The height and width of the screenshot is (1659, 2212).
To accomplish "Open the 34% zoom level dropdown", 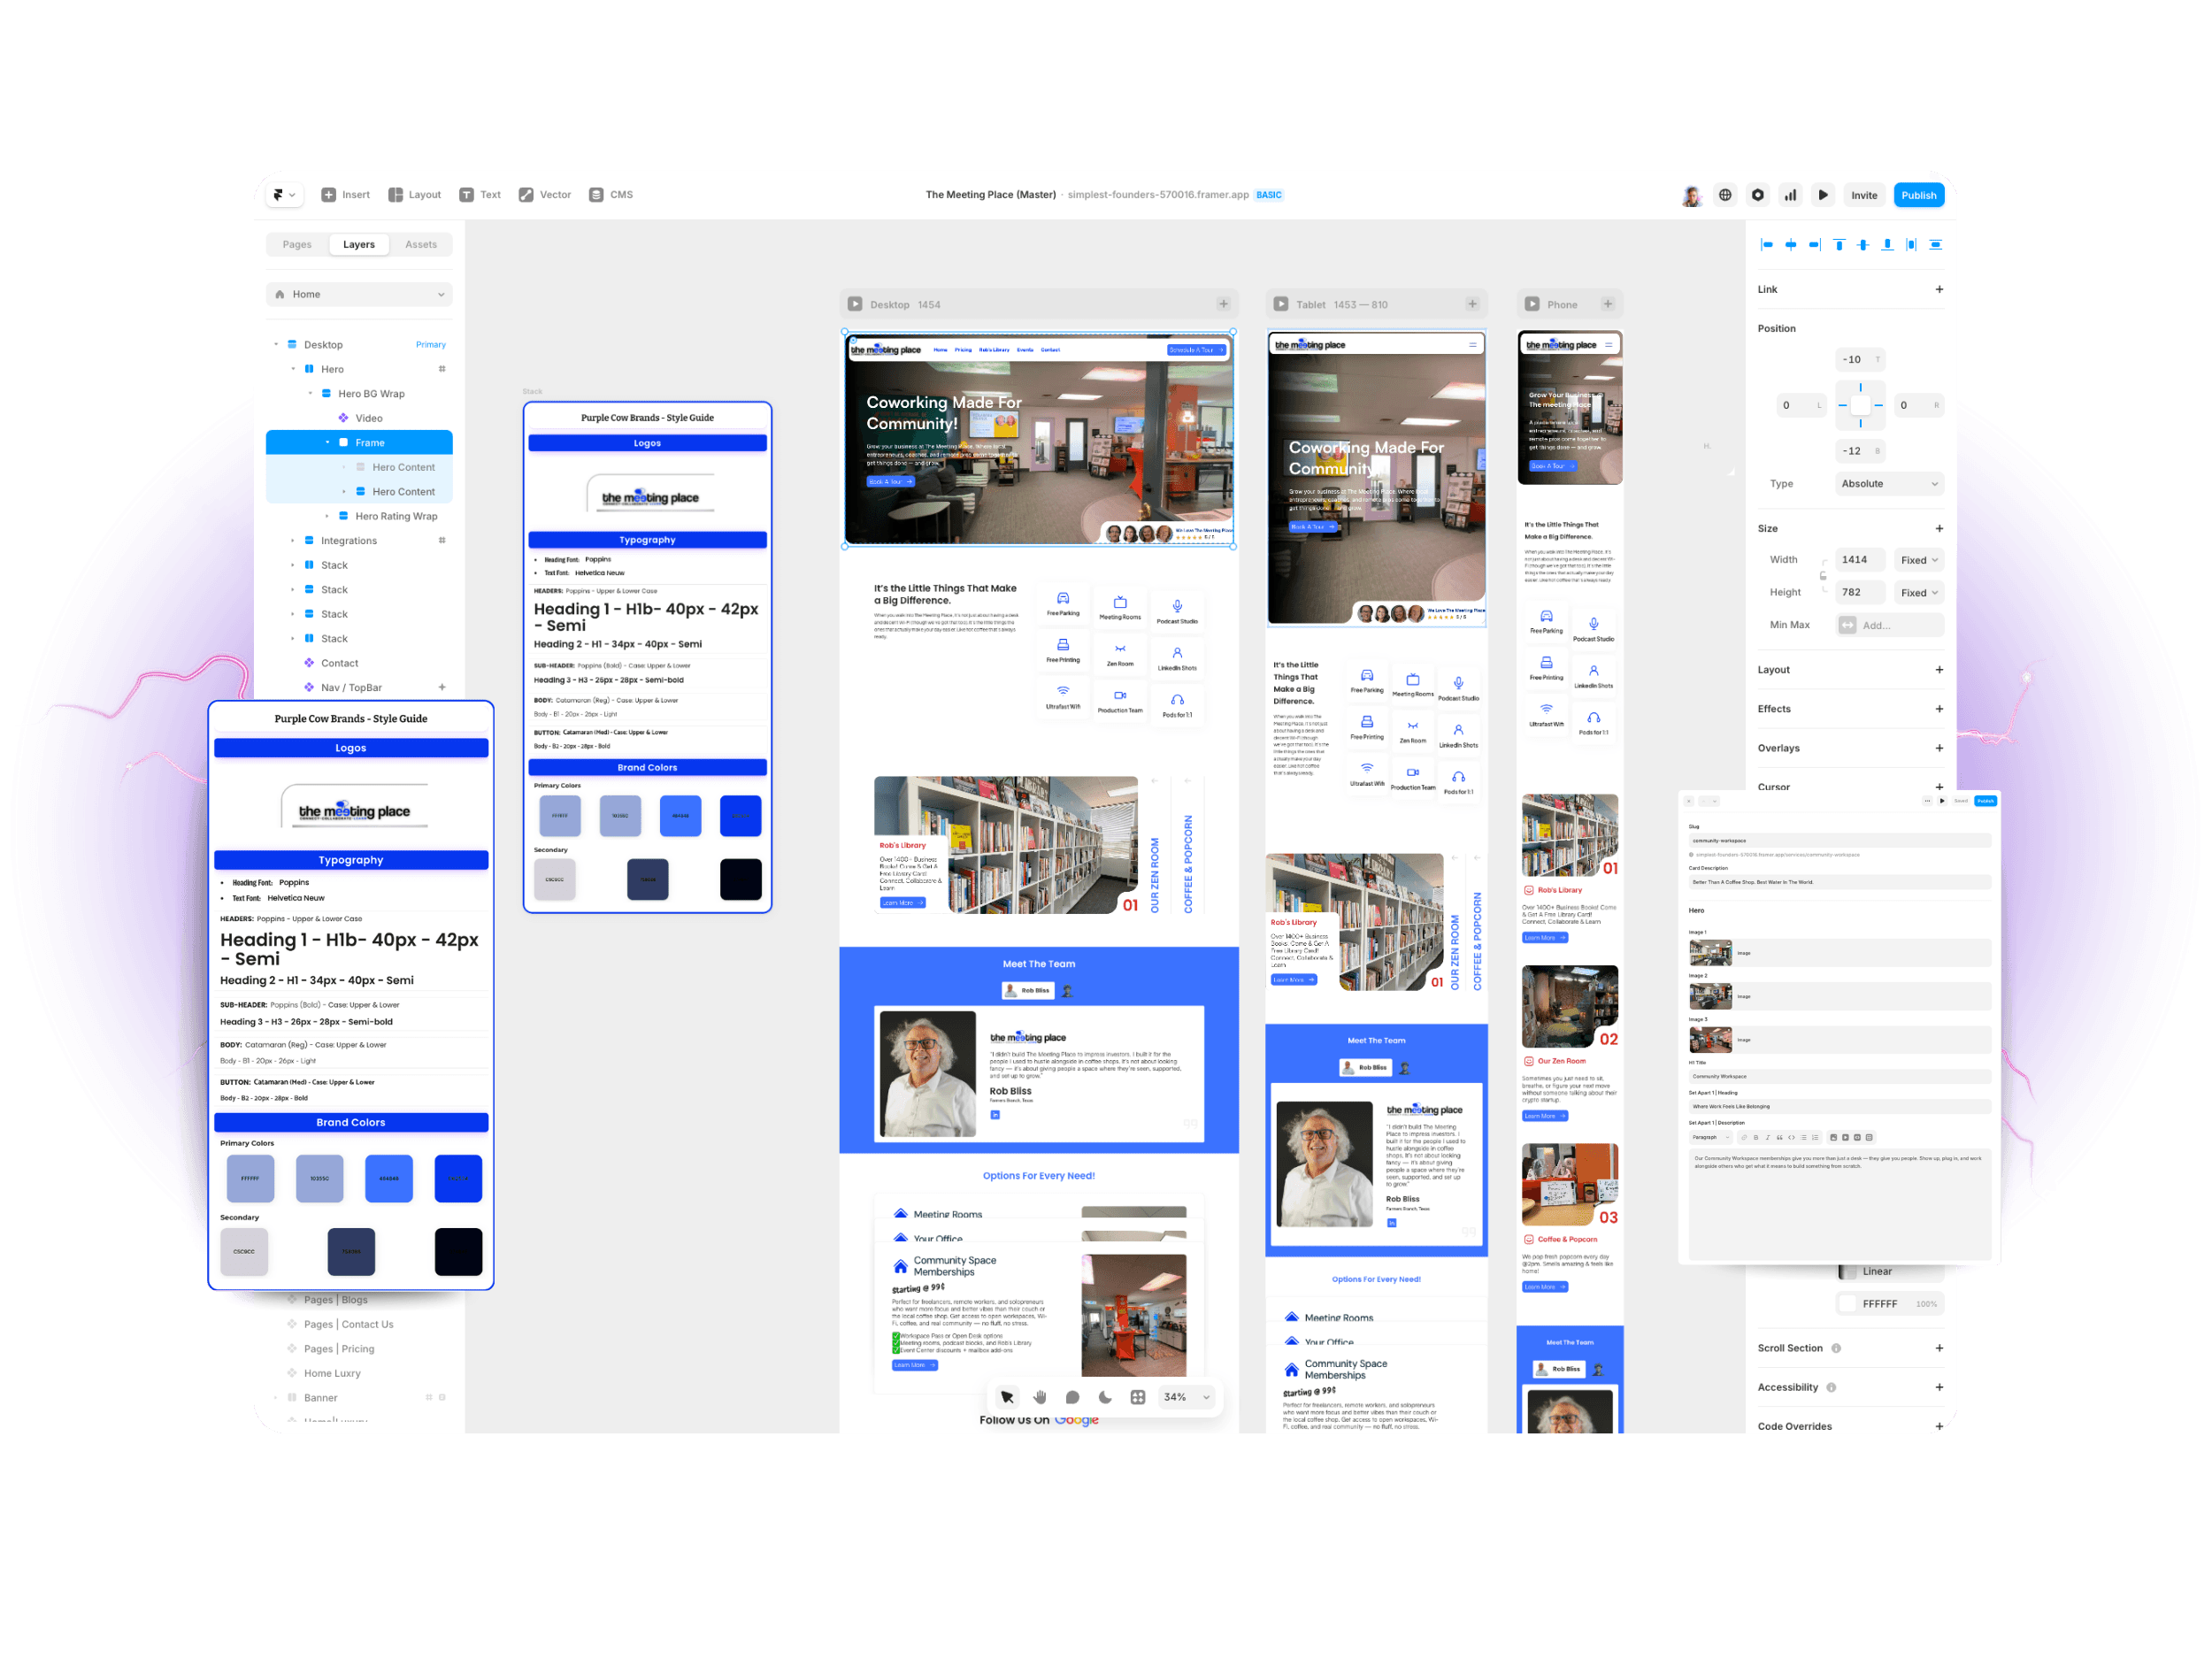I will 1188,1397.
